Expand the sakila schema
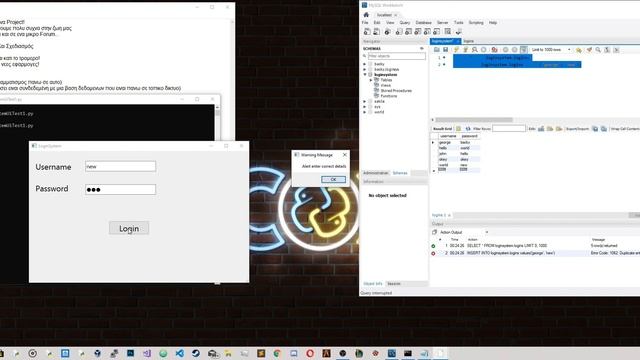The height and width of the screenshot is (360, 640). coord(364,101)
